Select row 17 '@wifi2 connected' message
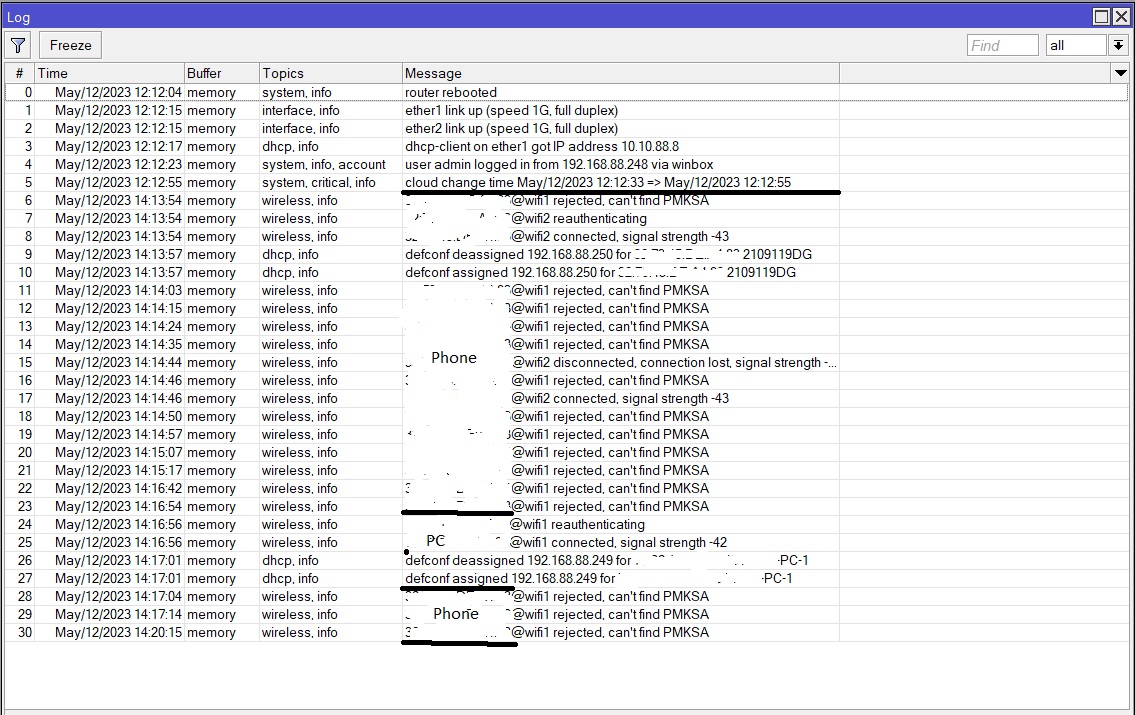 [566, 399]
